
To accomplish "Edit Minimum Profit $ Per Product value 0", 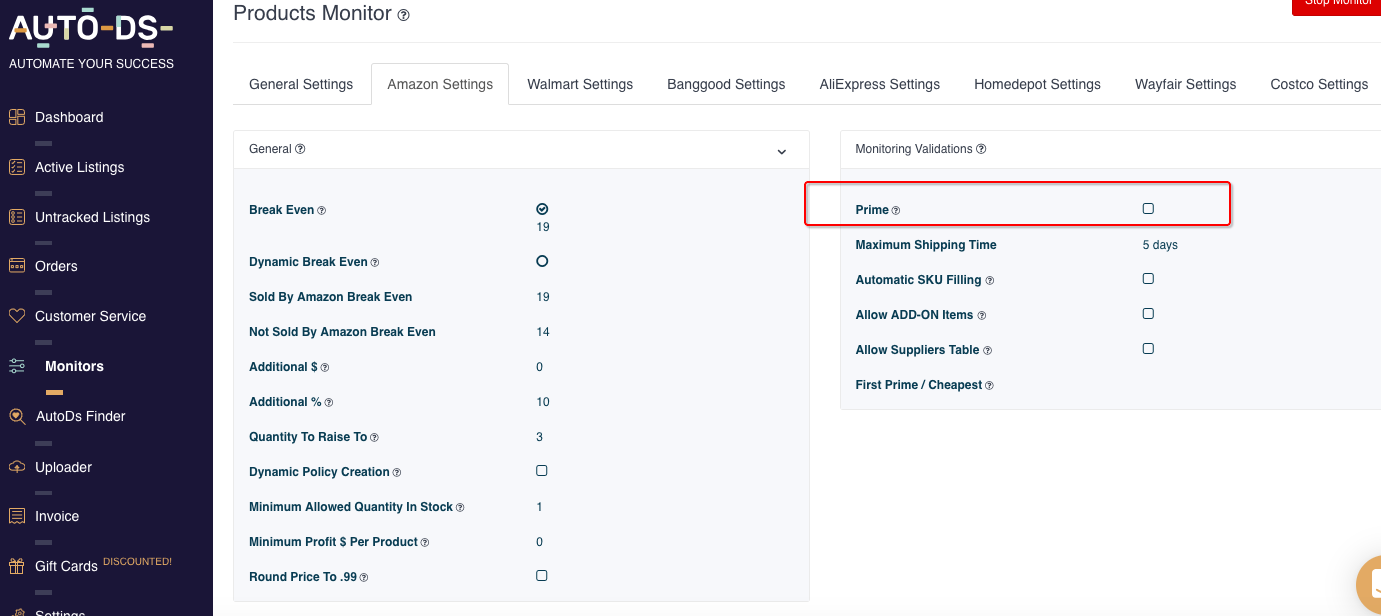I will click(540, 542).
